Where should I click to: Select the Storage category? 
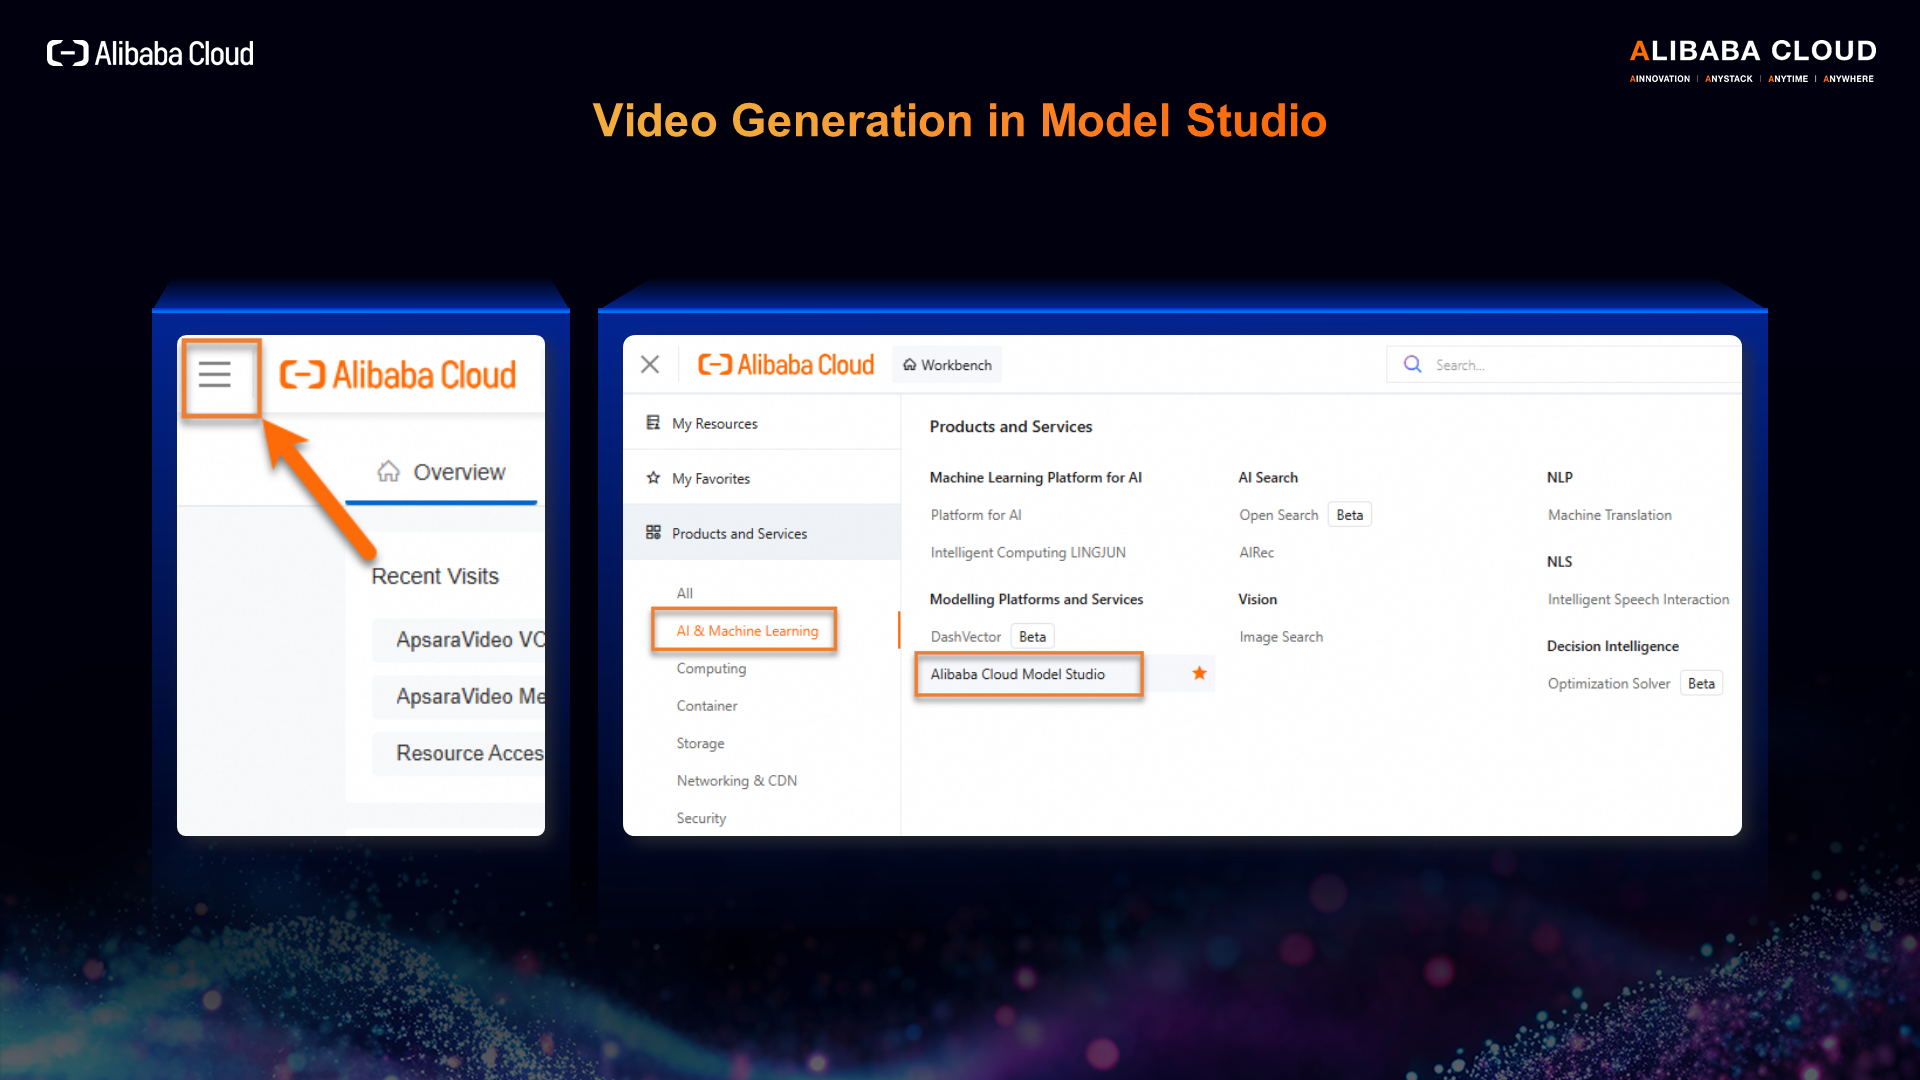click(x=700, y=744)
